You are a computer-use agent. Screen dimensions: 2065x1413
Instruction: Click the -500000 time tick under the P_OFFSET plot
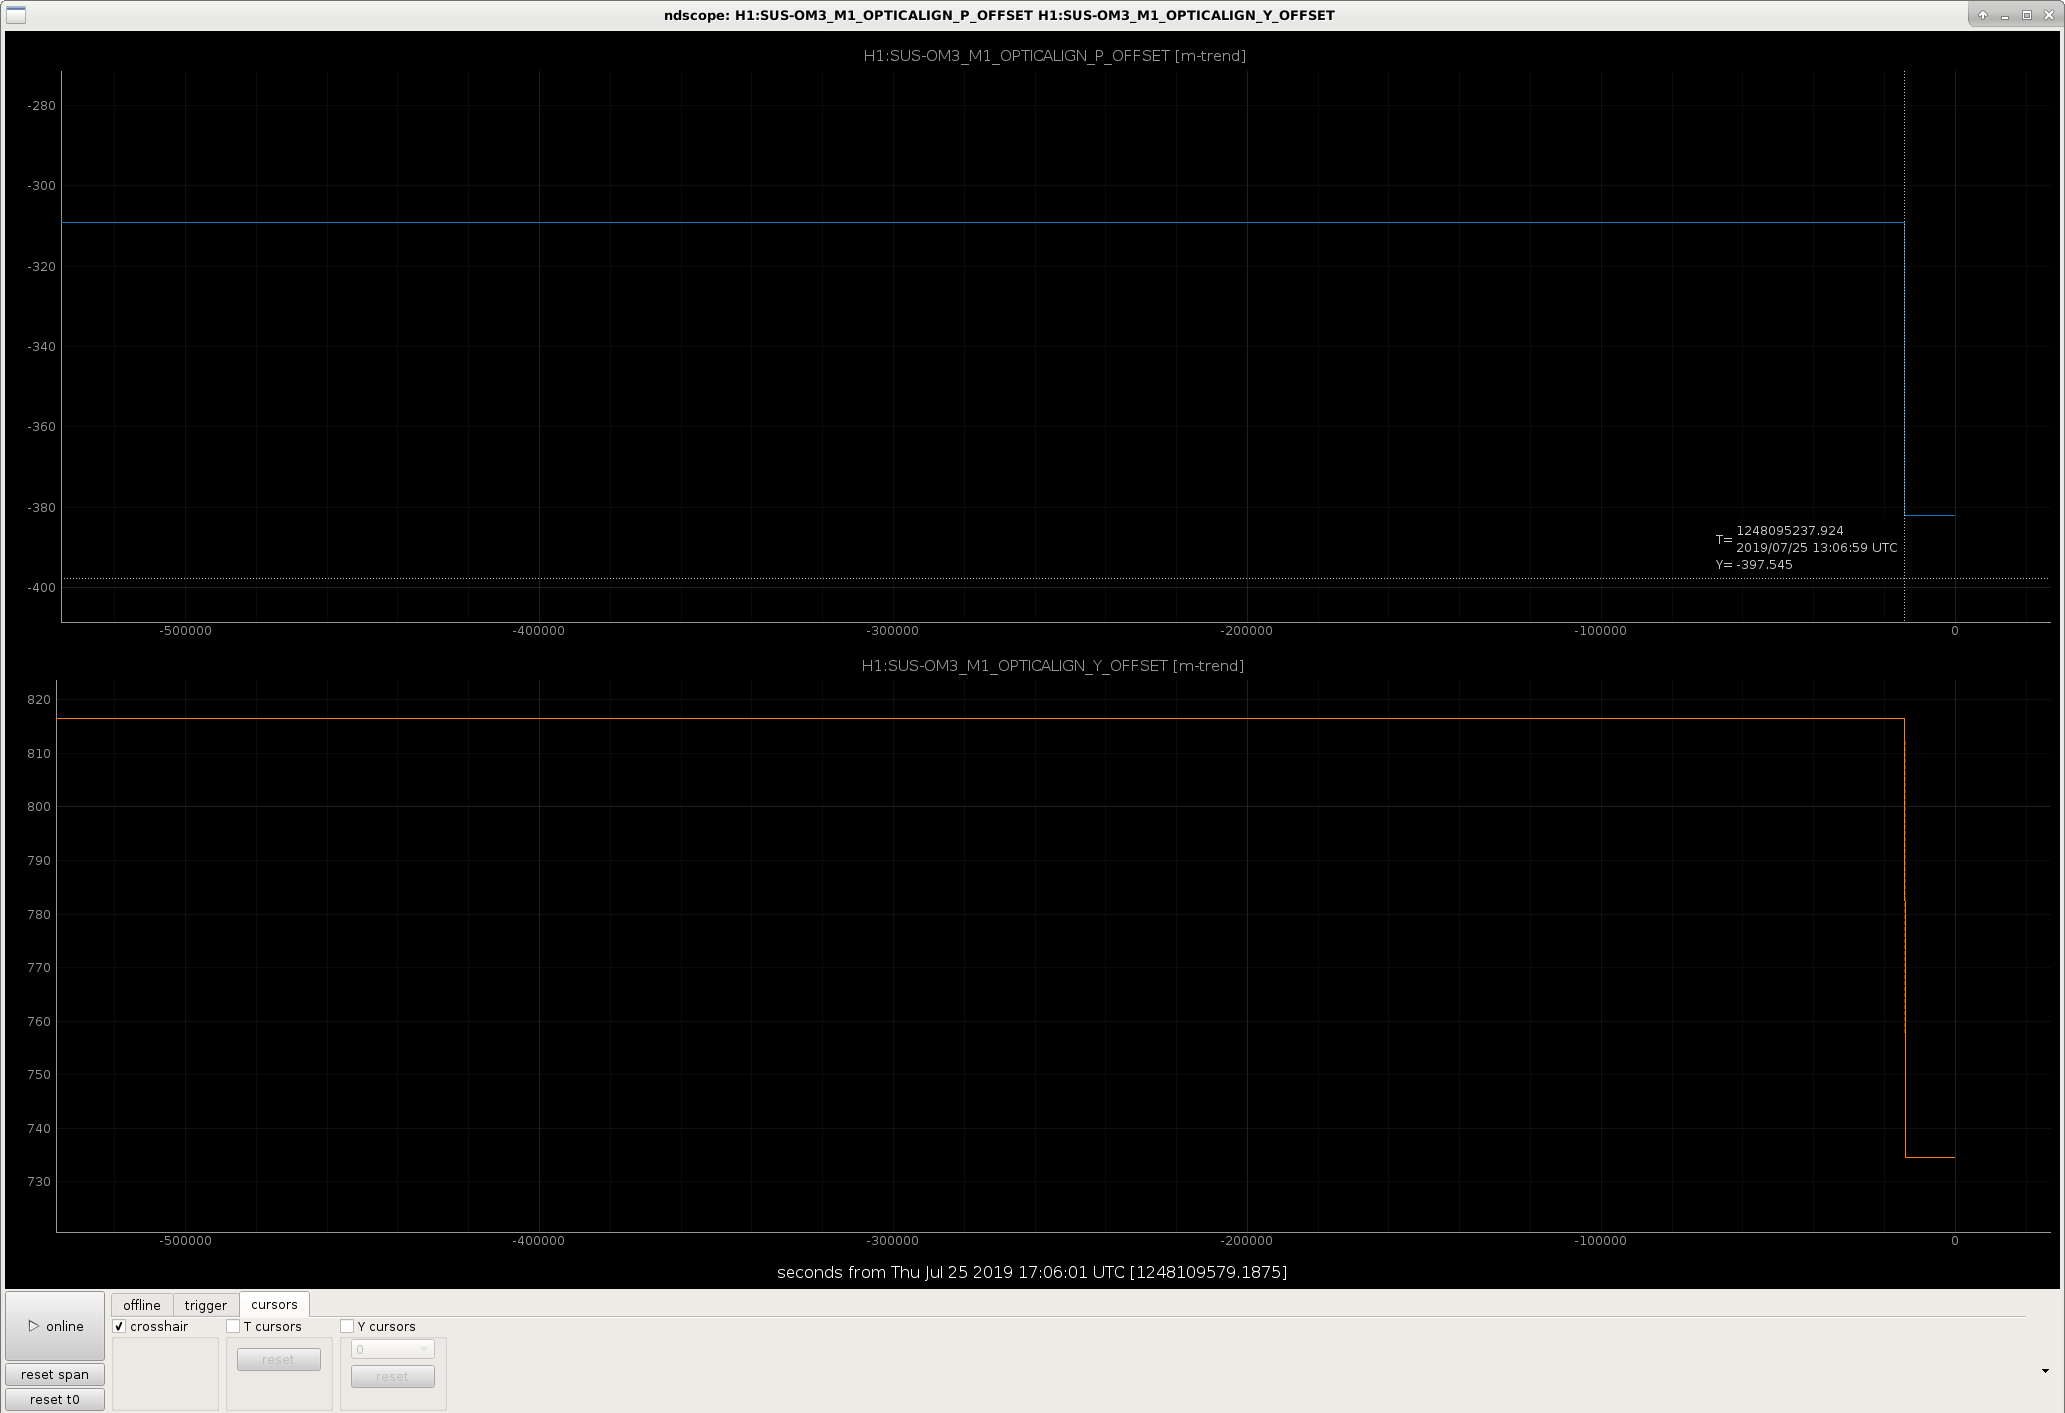[185, 631]
